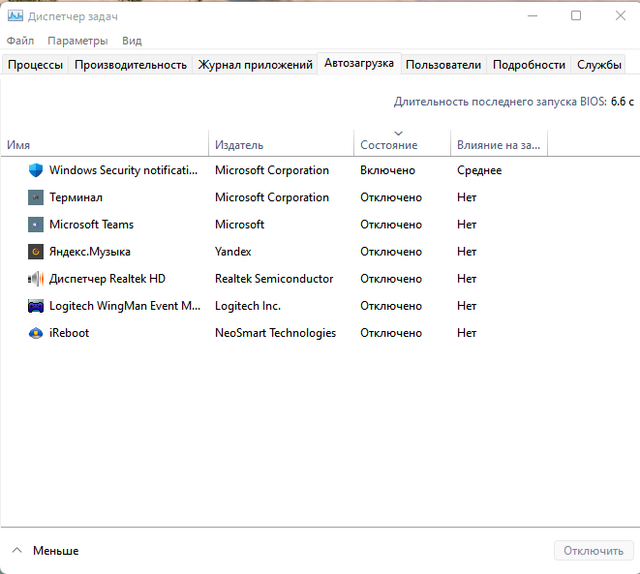
Task: Open the Подробности tab
Action: point(529,65)
